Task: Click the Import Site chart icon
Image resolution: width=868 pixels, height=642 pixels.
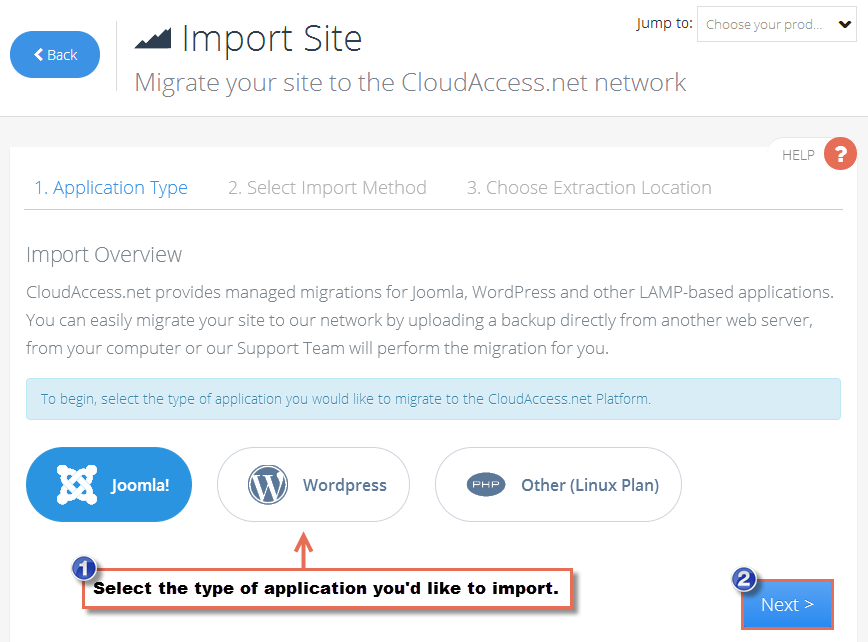Action: 153,38
